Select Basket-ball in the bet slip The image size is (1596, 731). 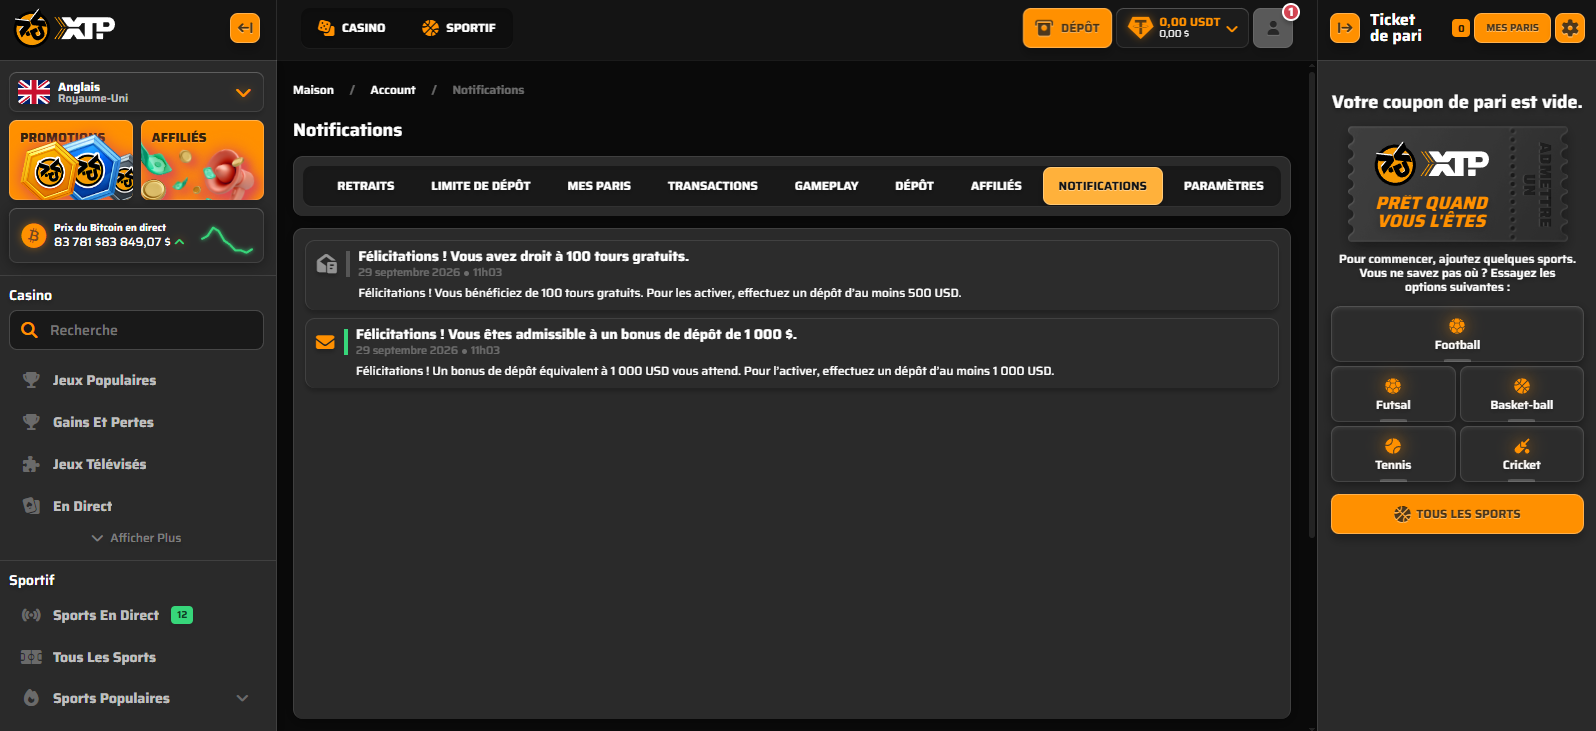(1521, 394)
